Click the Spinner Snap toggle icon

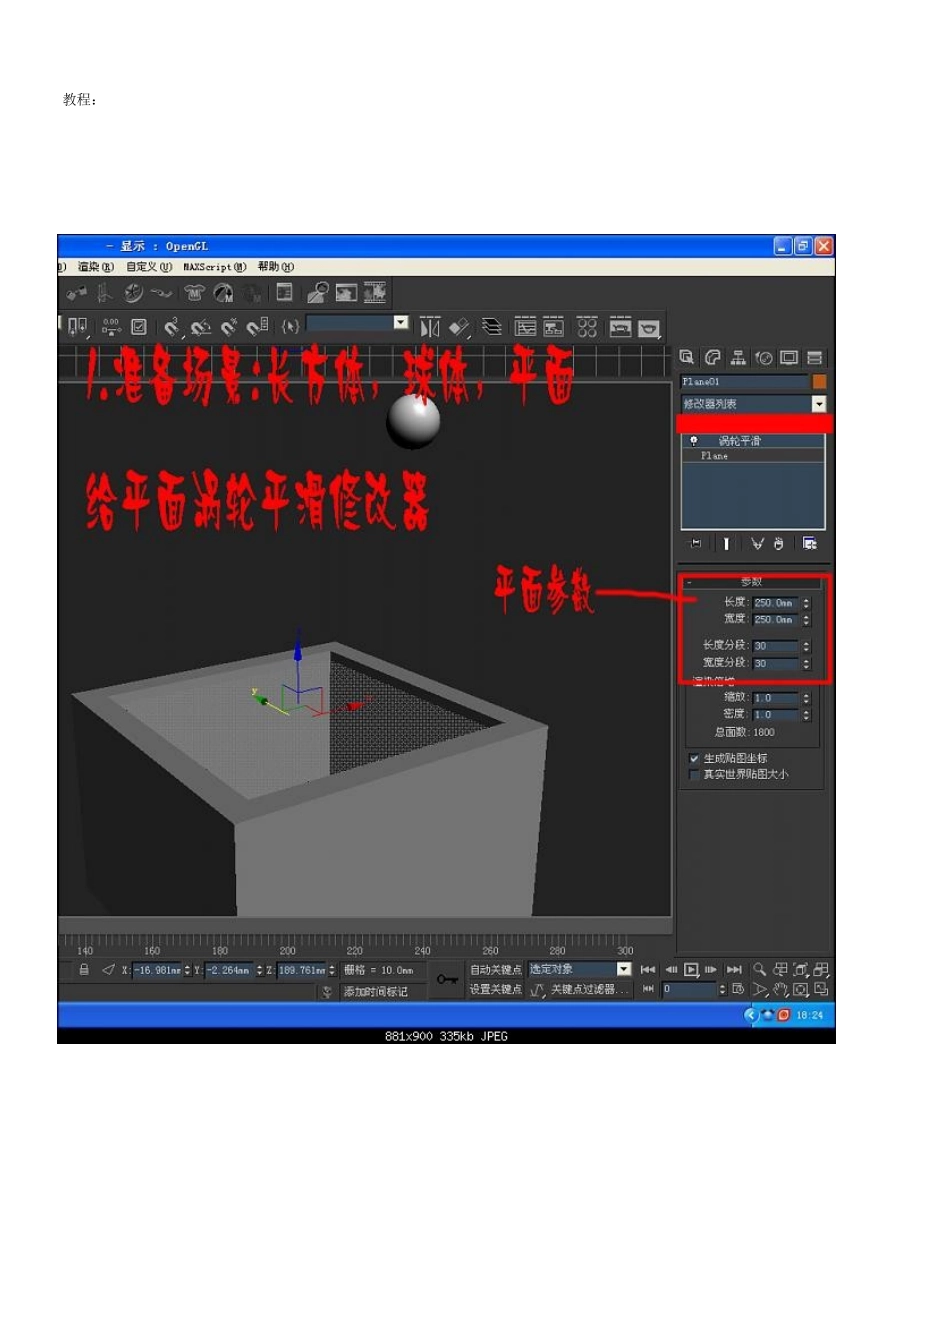point(257,326)
